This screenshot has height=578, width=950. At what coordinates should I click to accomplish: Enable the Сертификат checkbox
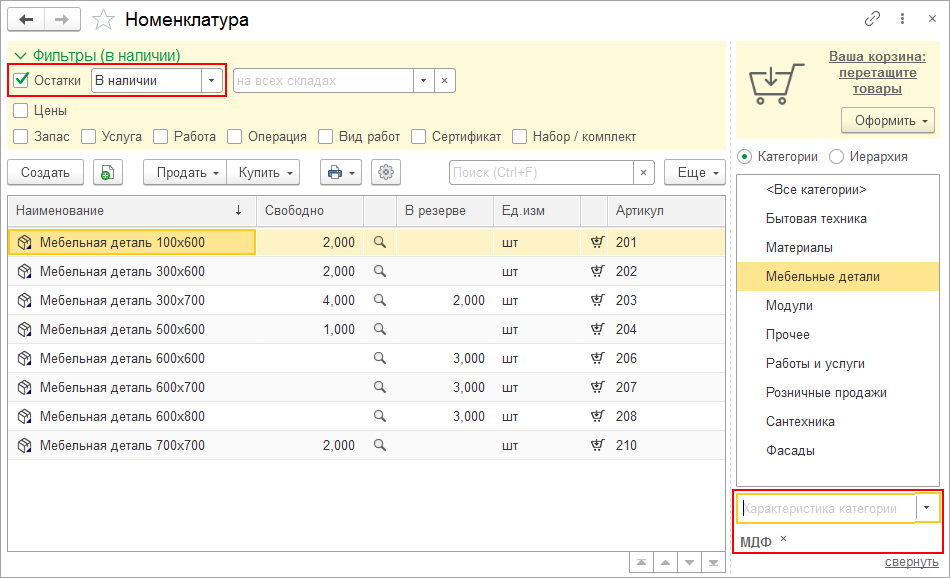(x=418, y=136)
